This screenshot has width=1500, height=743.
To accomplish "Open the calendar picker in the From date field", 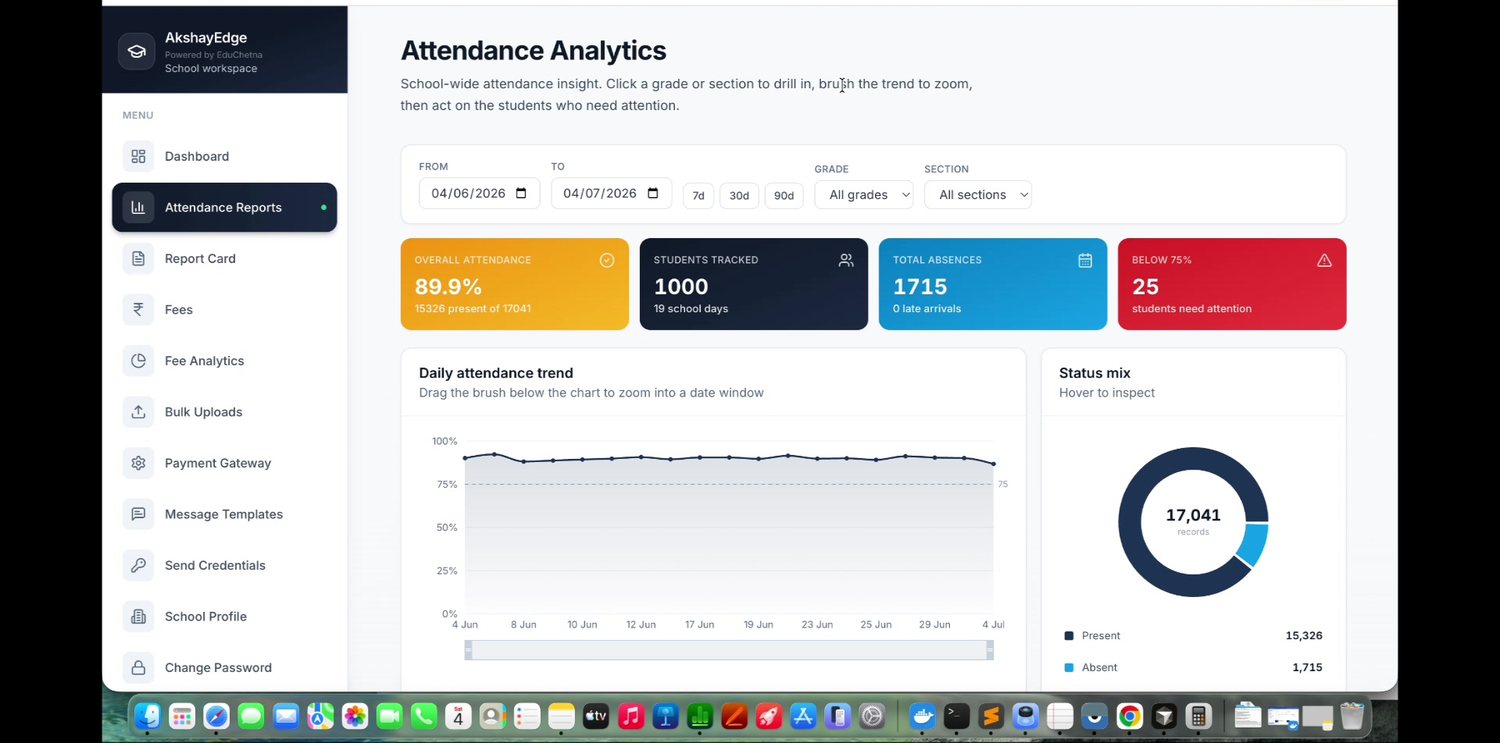I will click(521, 193).
